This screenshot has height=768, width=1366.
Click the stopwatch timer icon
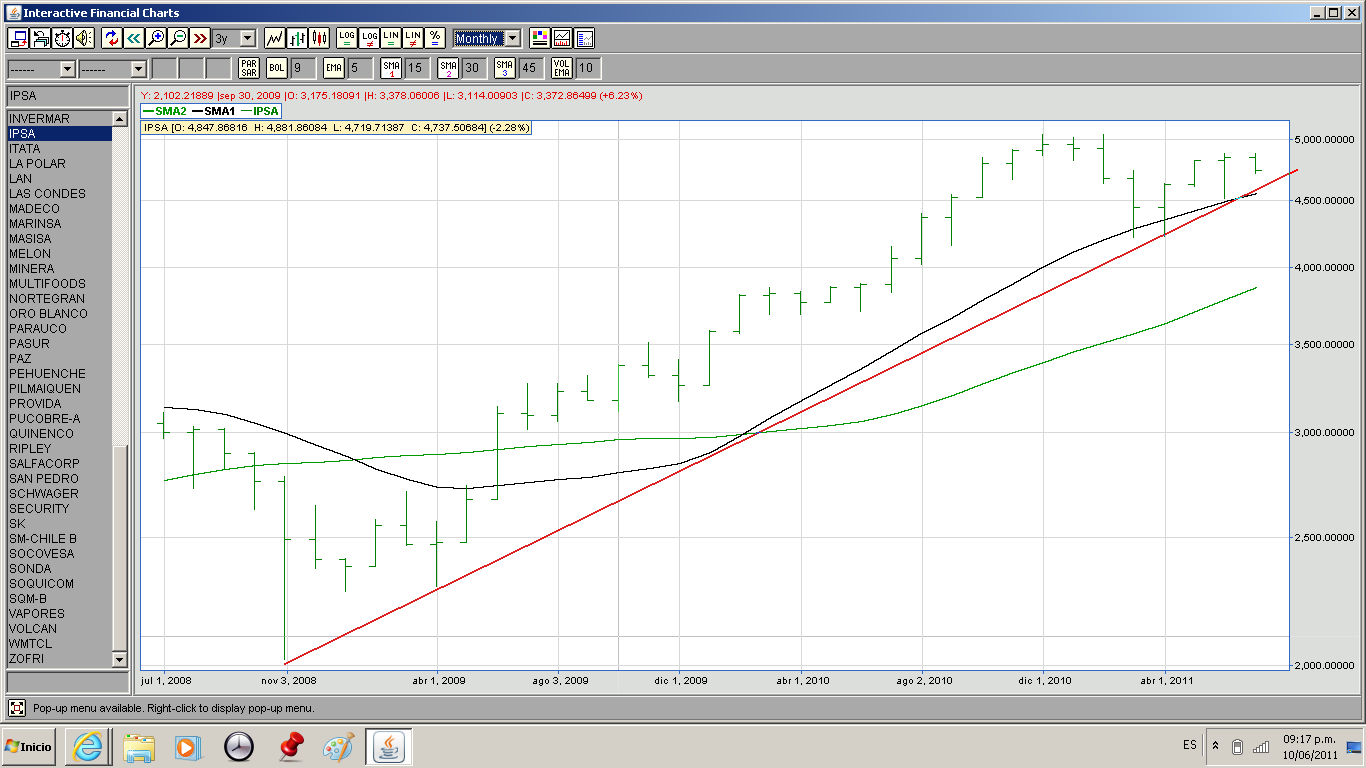tap(62, 38)
